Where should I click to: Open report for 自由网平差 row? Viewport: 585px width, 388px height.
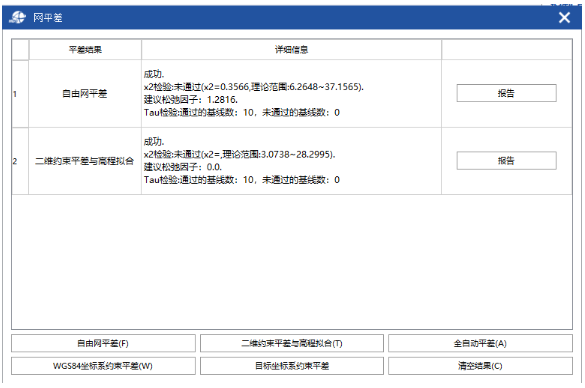[x=506, y=93]
